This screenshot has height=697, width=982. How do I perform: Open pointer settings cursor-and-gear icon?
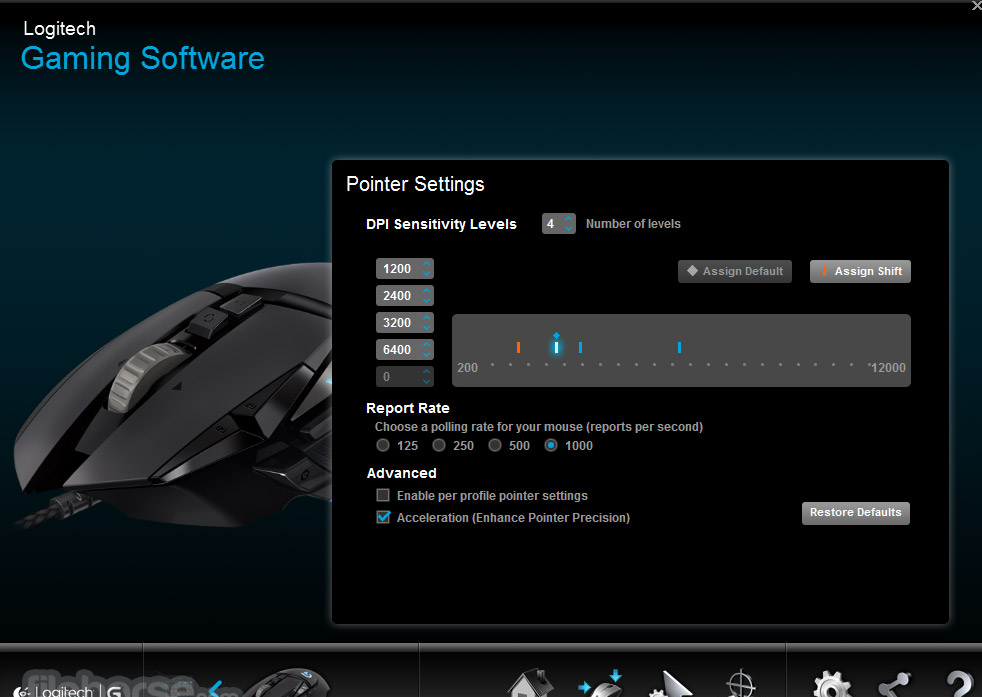(x=670, y=684)
